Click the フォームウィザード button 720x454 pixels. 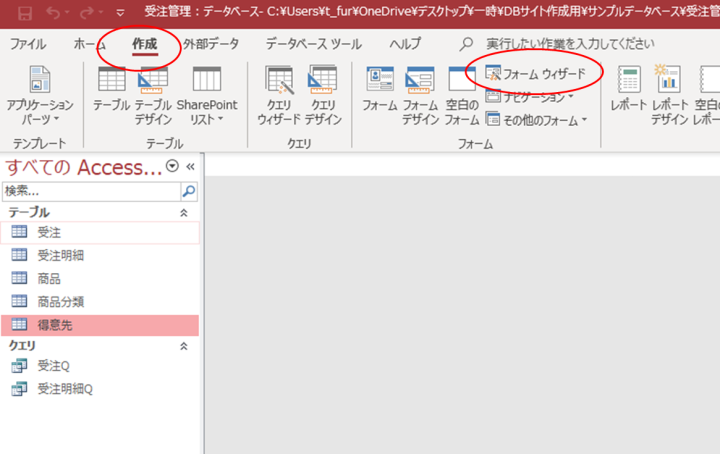(x=536, y=75)
